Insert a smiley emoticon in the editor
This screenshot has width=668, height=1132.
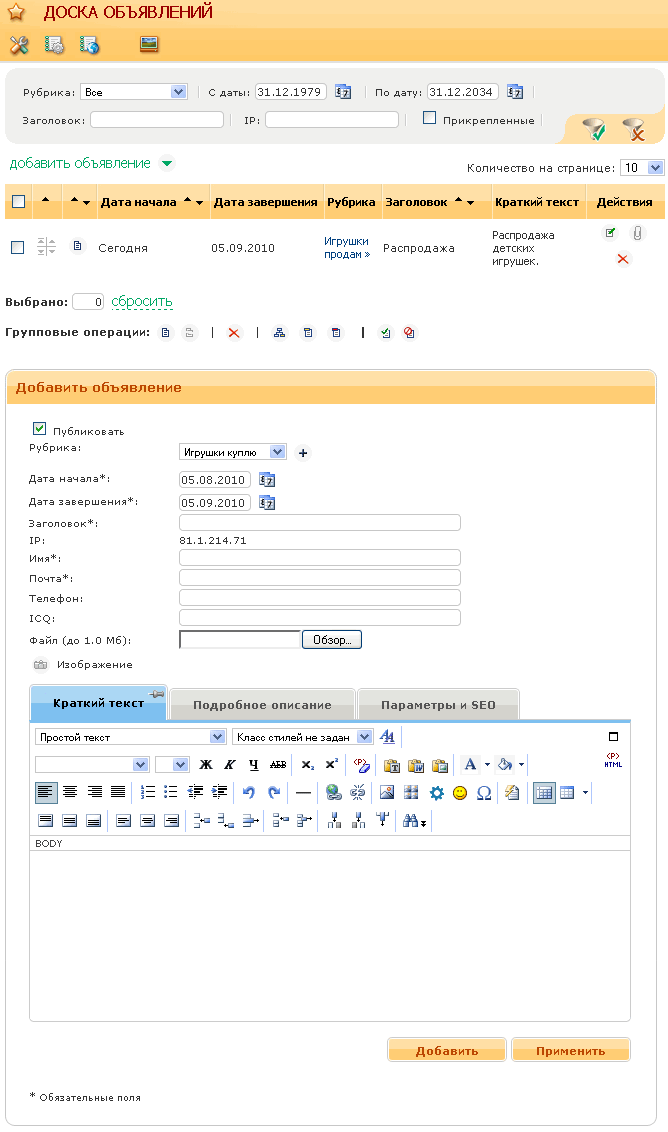point(460,793)
